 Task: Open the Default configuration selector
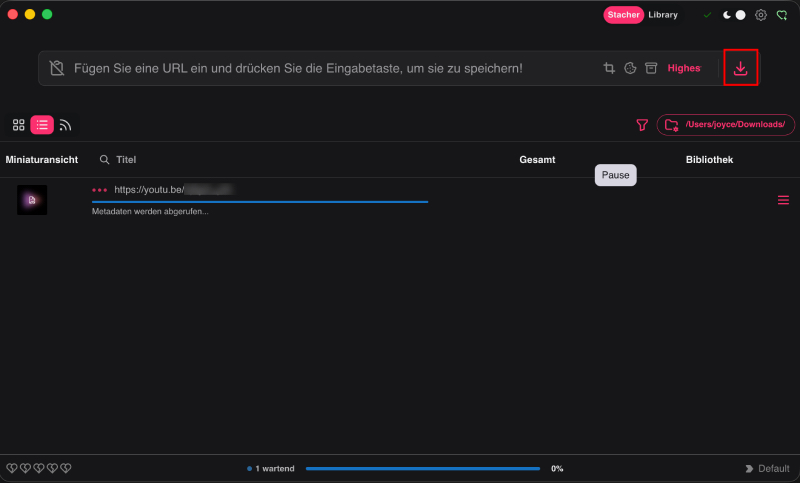point(767,469)
